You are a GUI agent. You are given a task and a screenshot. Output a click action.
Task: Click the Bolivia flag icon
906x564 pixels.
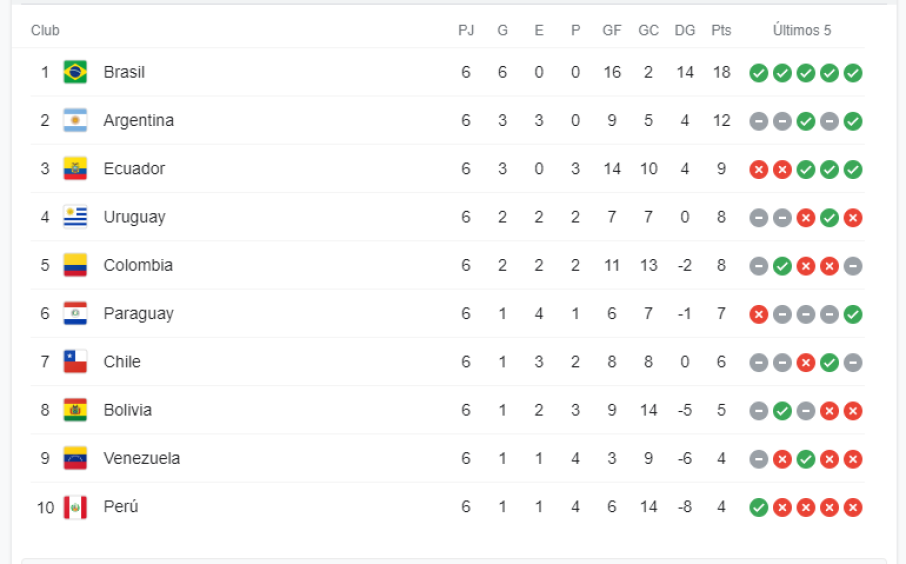click(75, 410)
